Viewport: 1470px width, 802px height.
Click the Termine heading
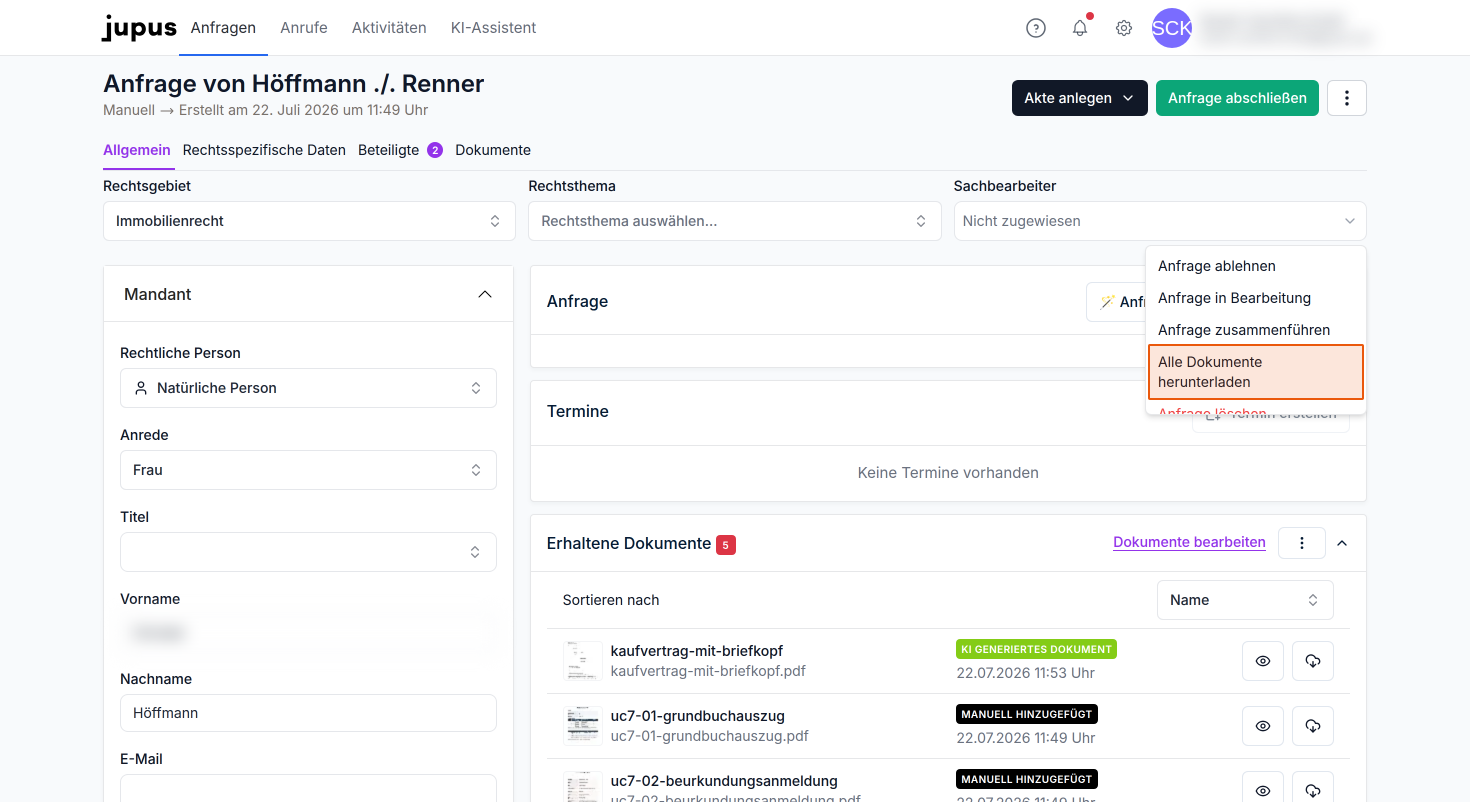578,411
